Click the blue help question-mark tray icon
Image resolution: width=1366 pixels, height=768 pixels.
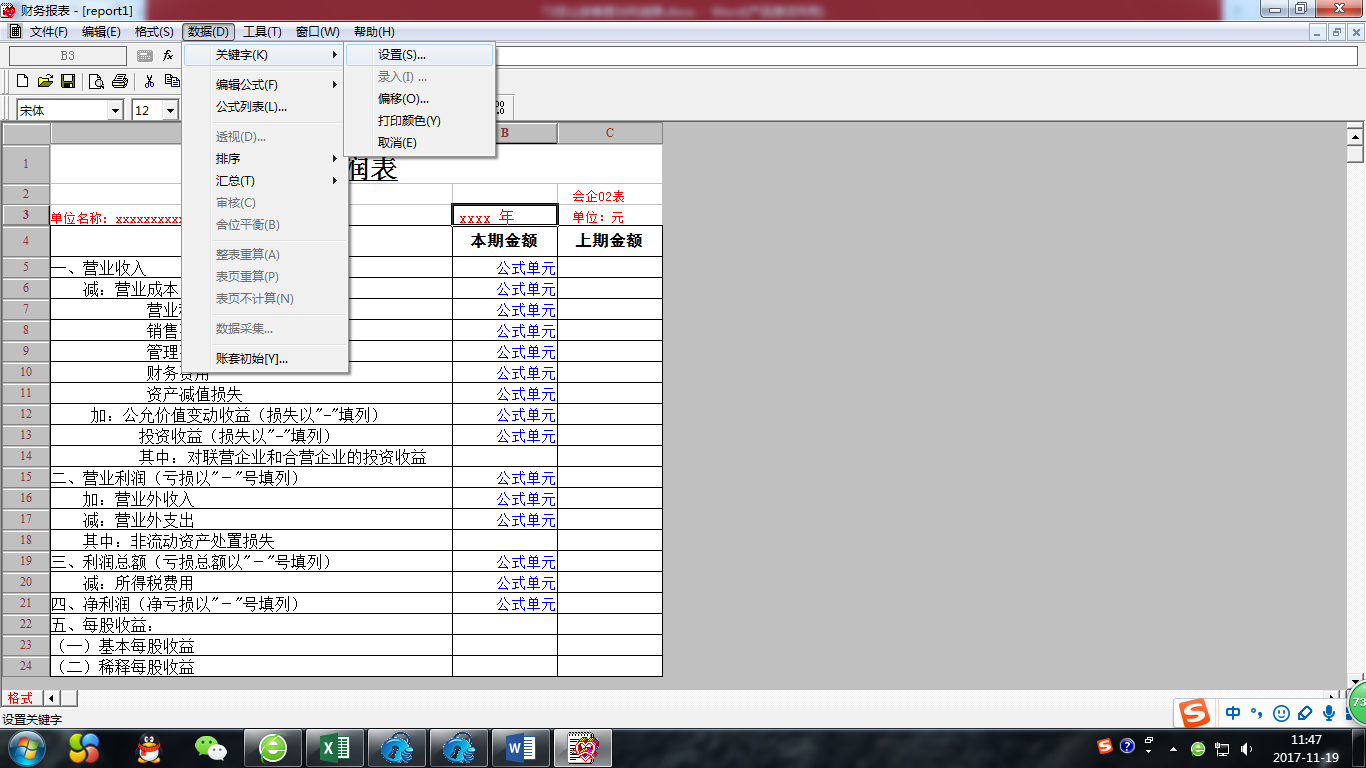tap(1127, 746)
